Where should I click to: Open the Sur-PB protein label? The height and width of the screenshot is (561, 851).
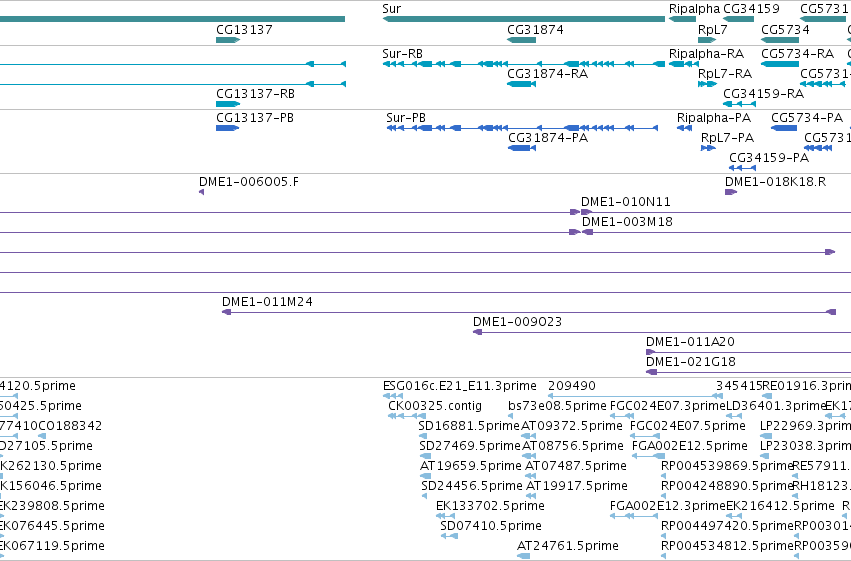coord(406,118)
